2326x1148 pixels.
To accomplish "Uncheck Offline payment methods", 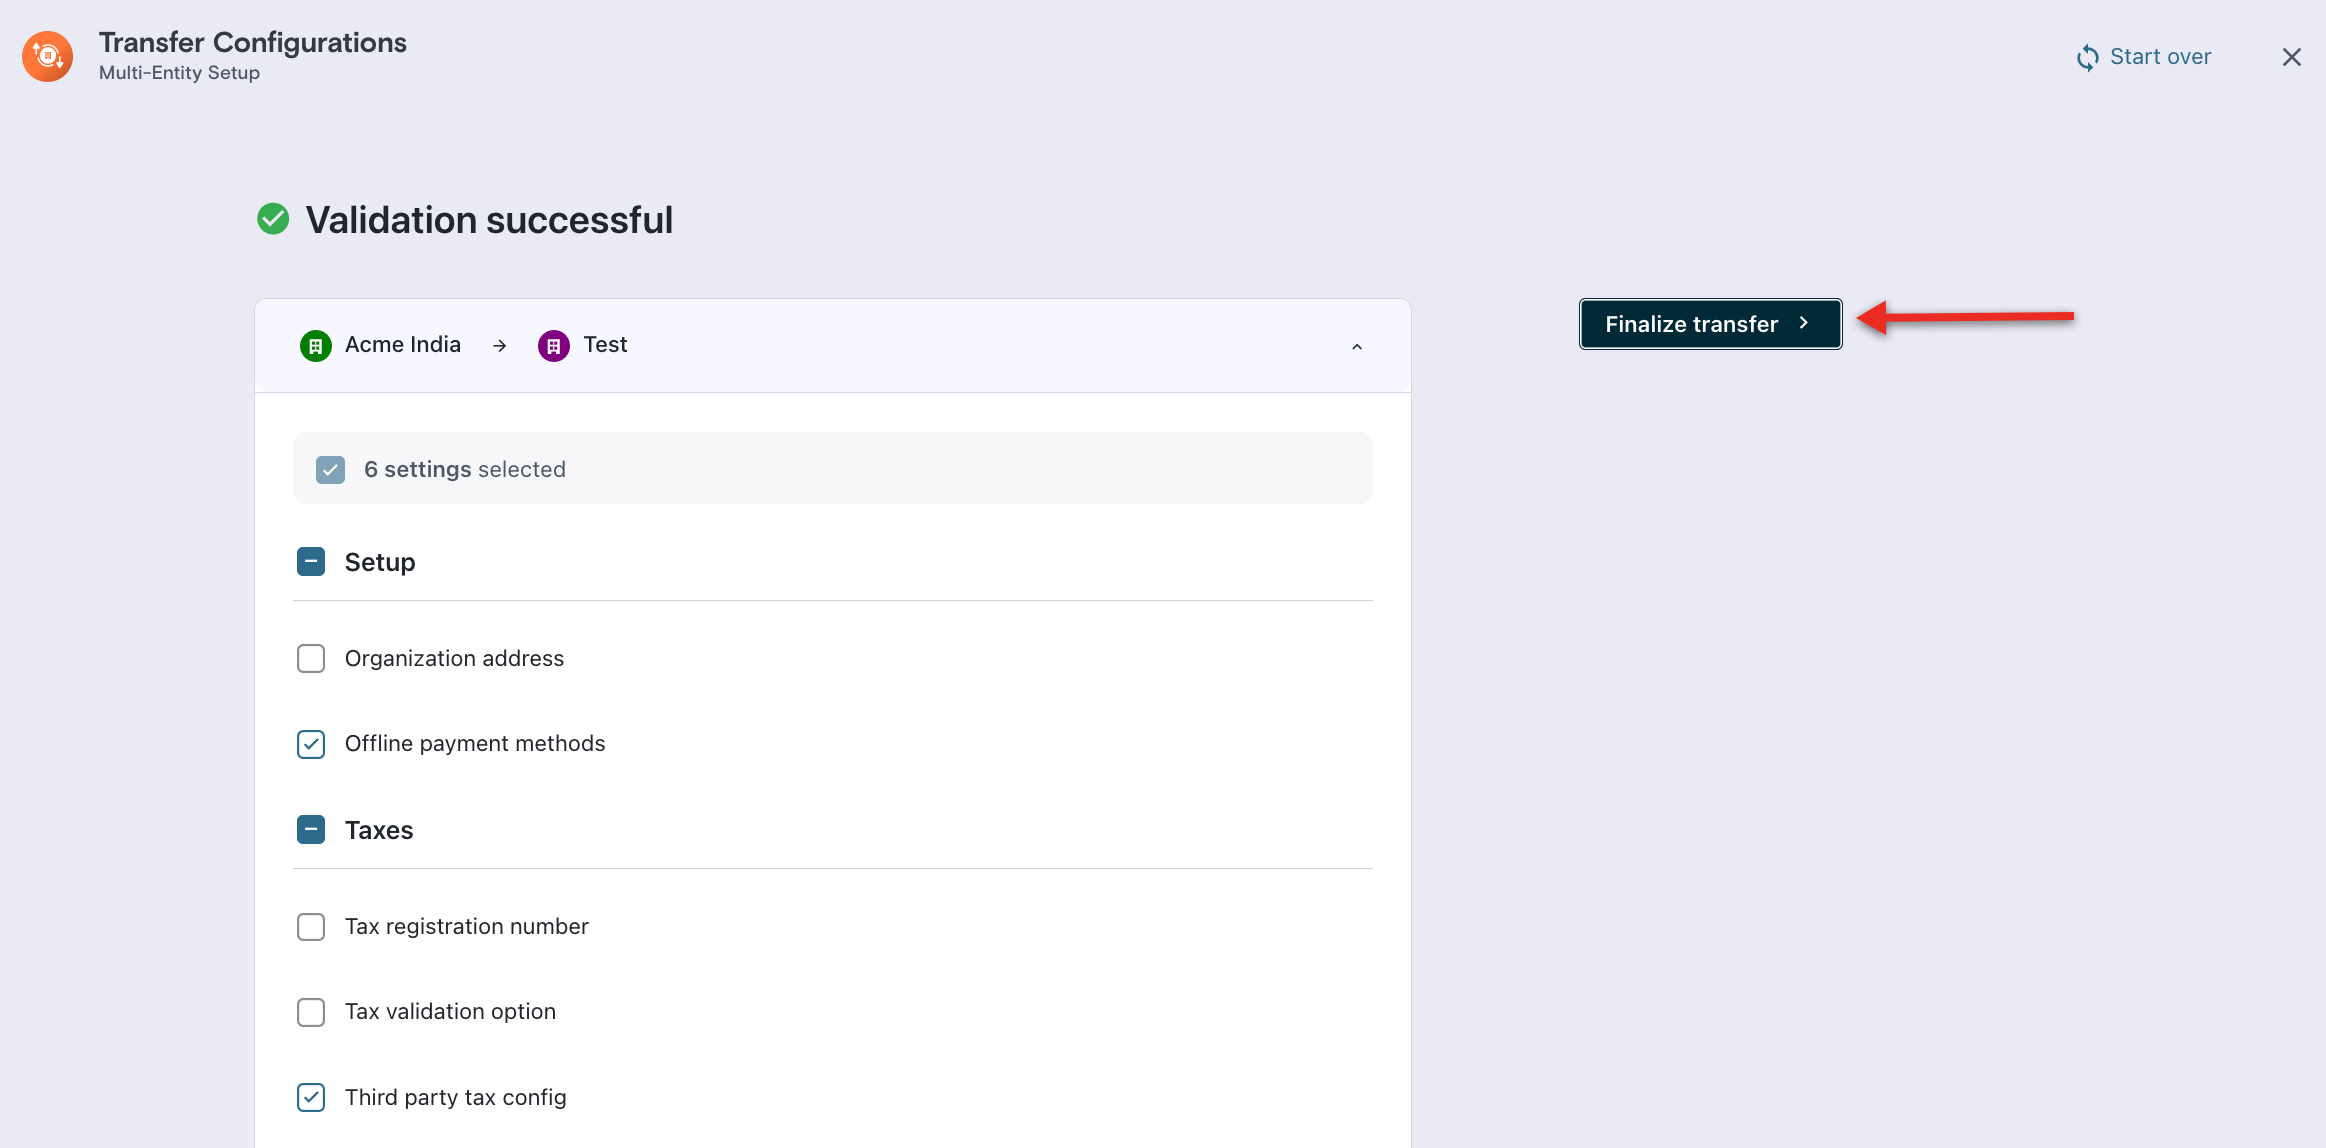I will pos(311,744).
